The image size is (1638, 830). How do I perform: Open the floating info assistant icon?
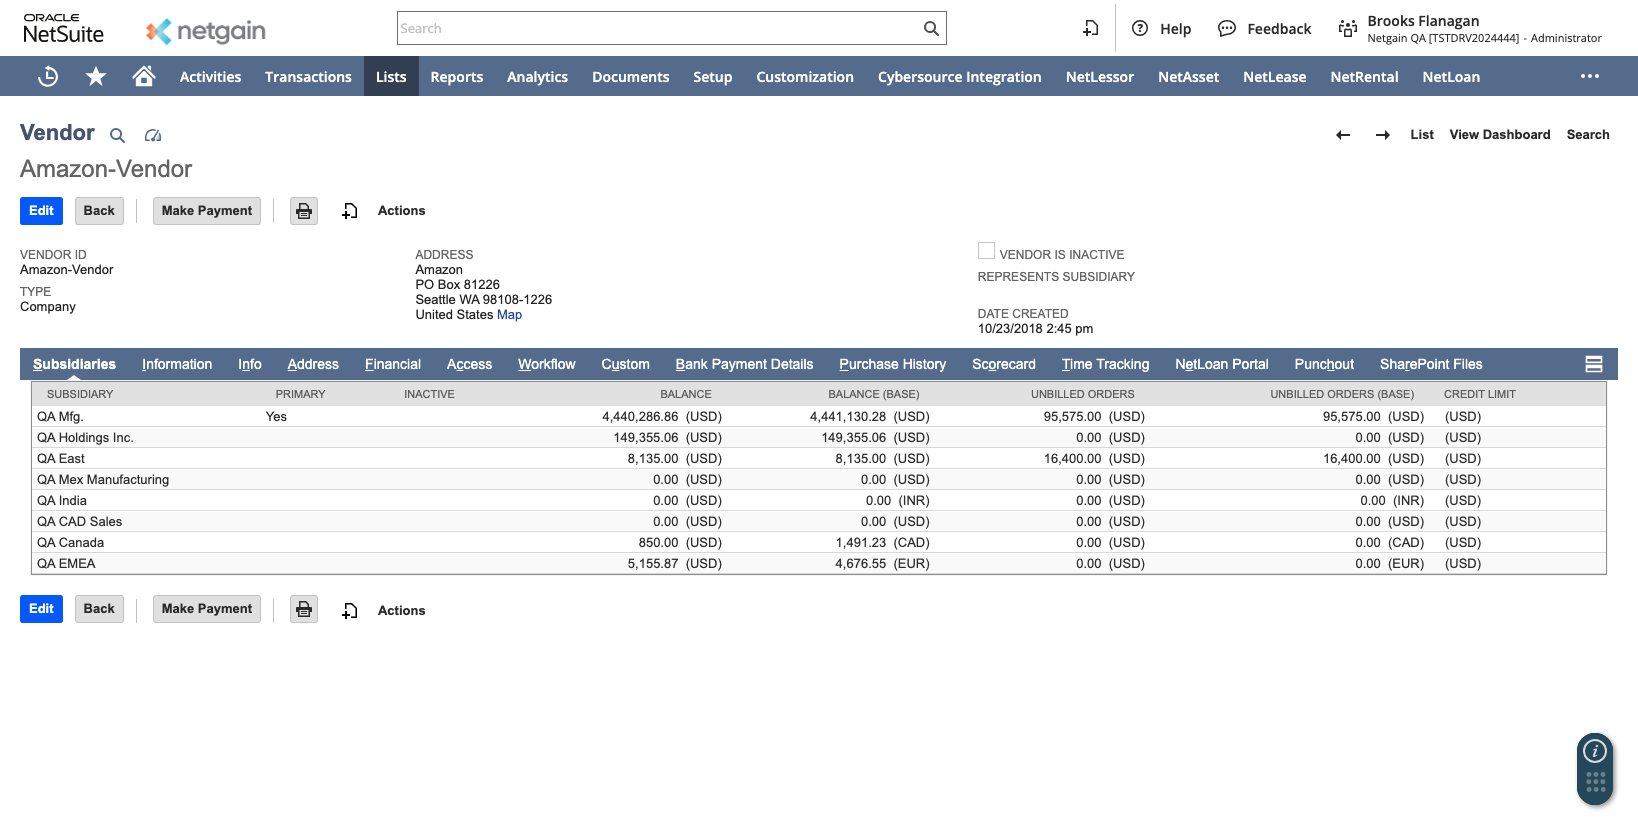[x=1595, y=751]
